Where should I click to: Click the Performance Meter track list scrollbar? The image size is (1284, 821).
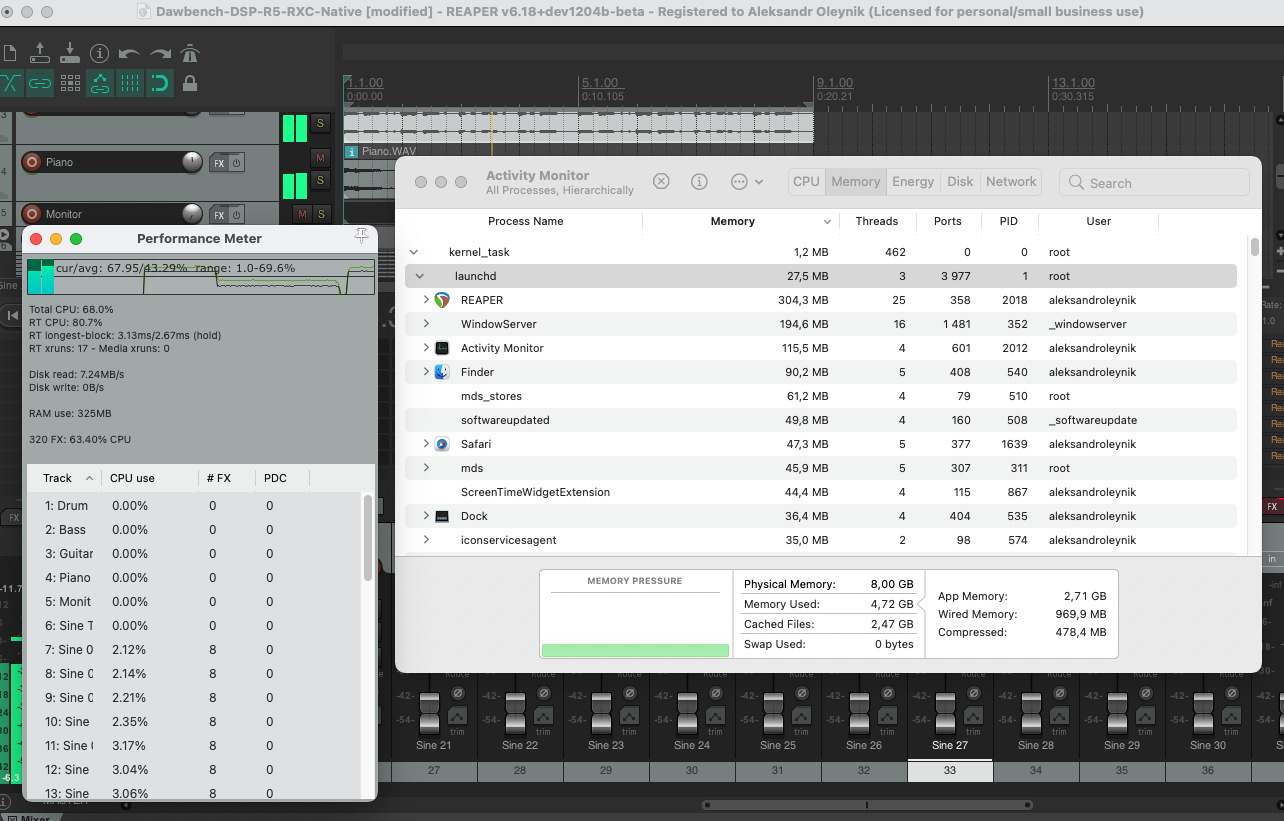(368, 538)
